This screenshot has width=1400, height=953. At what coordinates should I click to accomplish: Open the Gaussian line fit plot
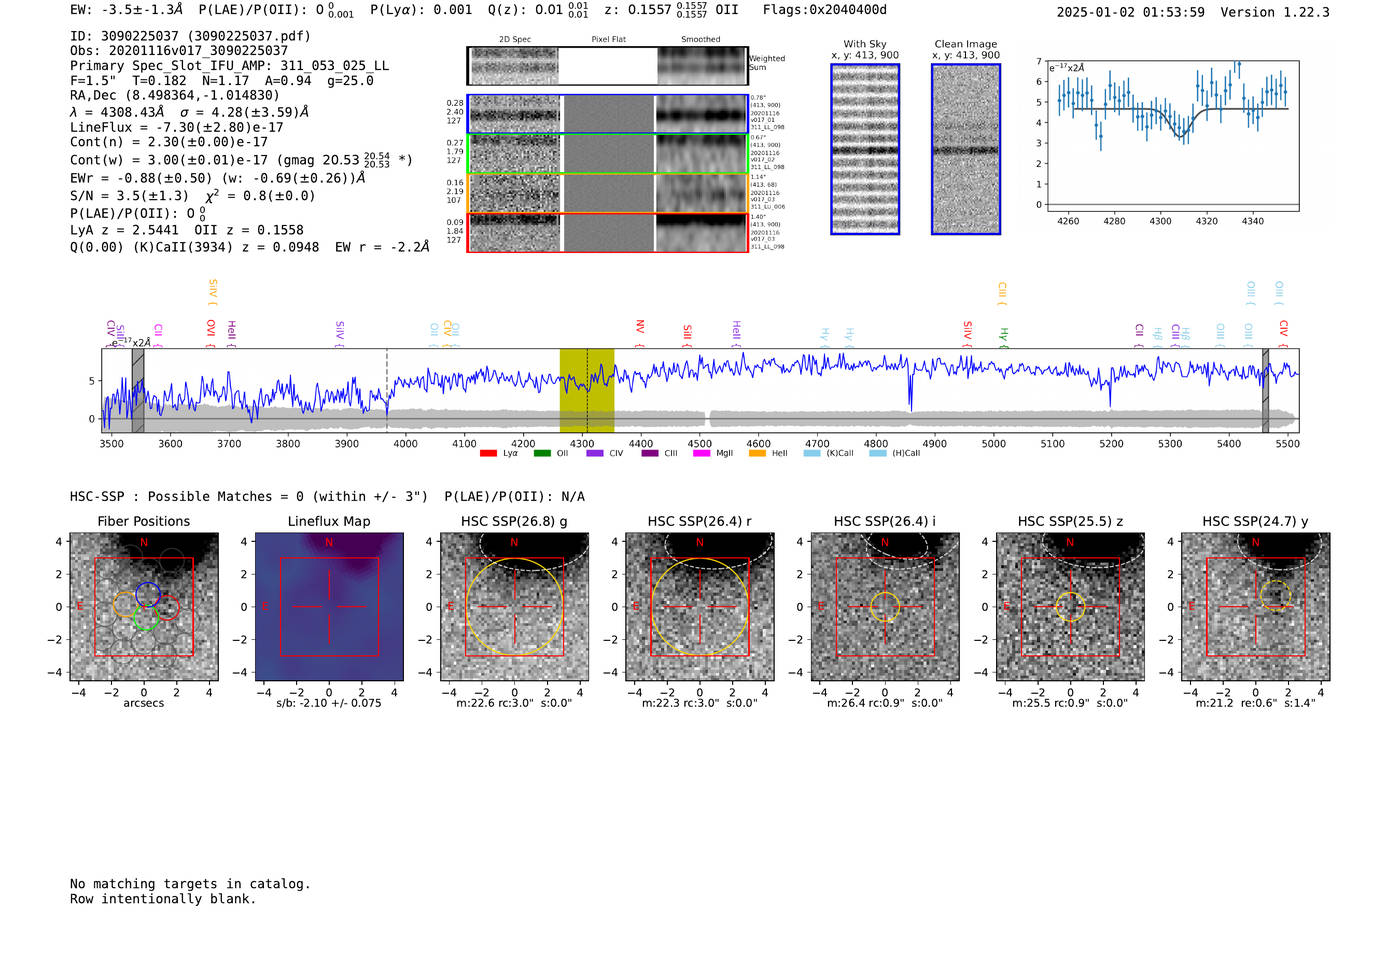1173,135
